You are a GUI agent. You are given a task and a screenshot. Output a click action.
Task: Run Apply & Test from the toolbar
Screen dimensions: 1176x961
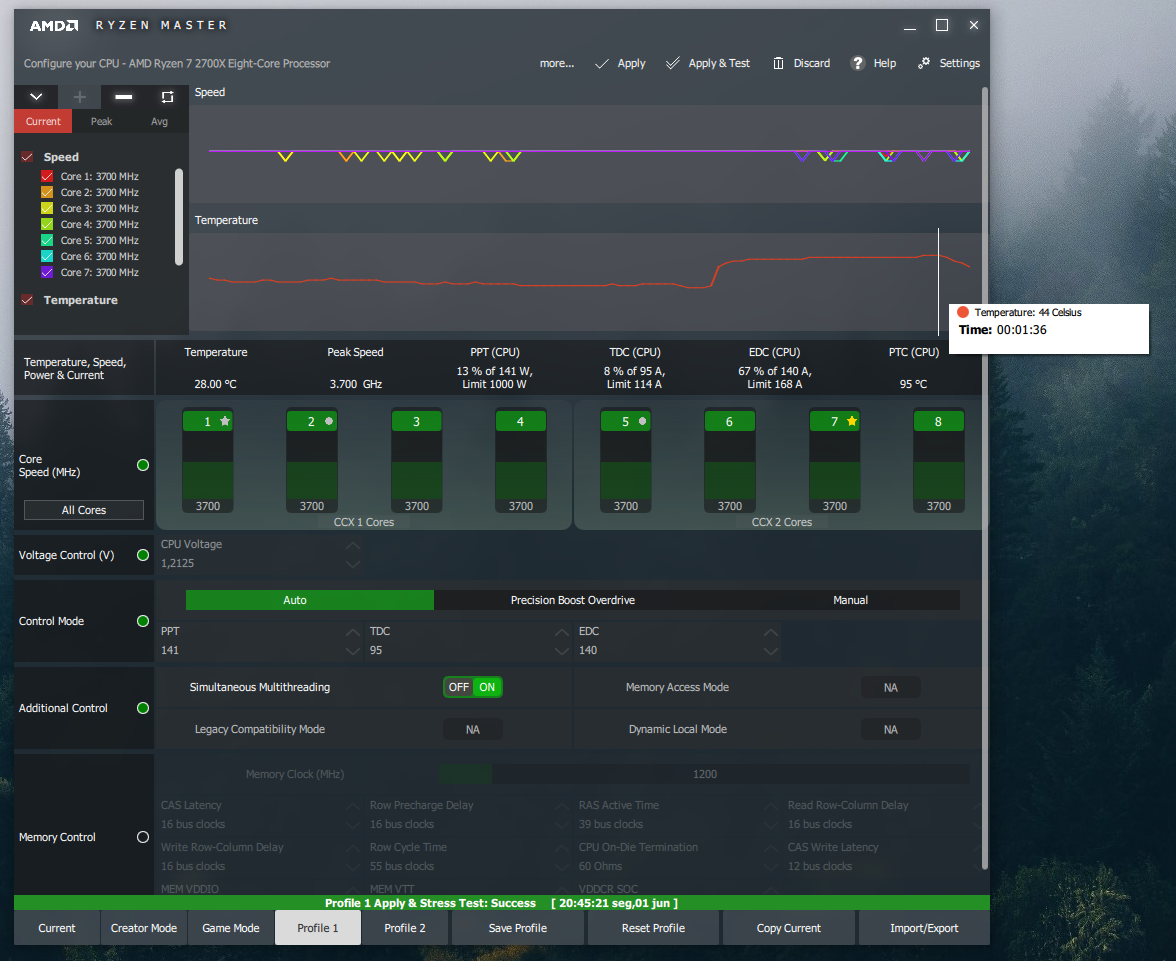(x=707, y=64)
